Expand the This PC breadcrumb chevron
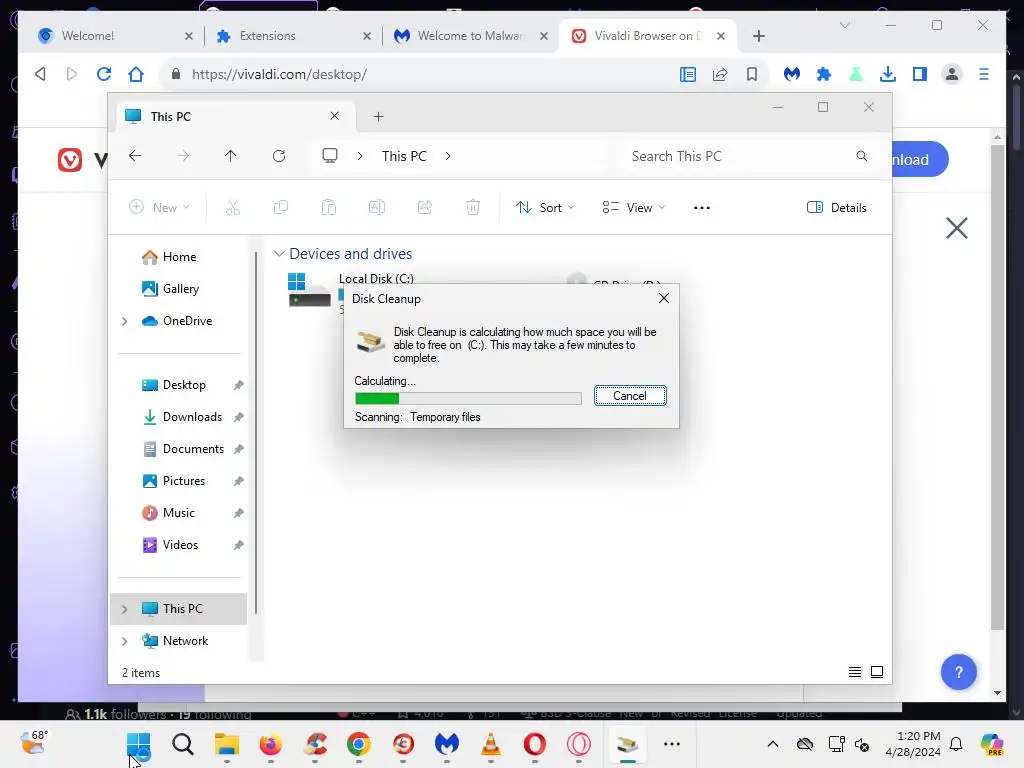This screenshot has height=768, width=1024. pos(448,156)
